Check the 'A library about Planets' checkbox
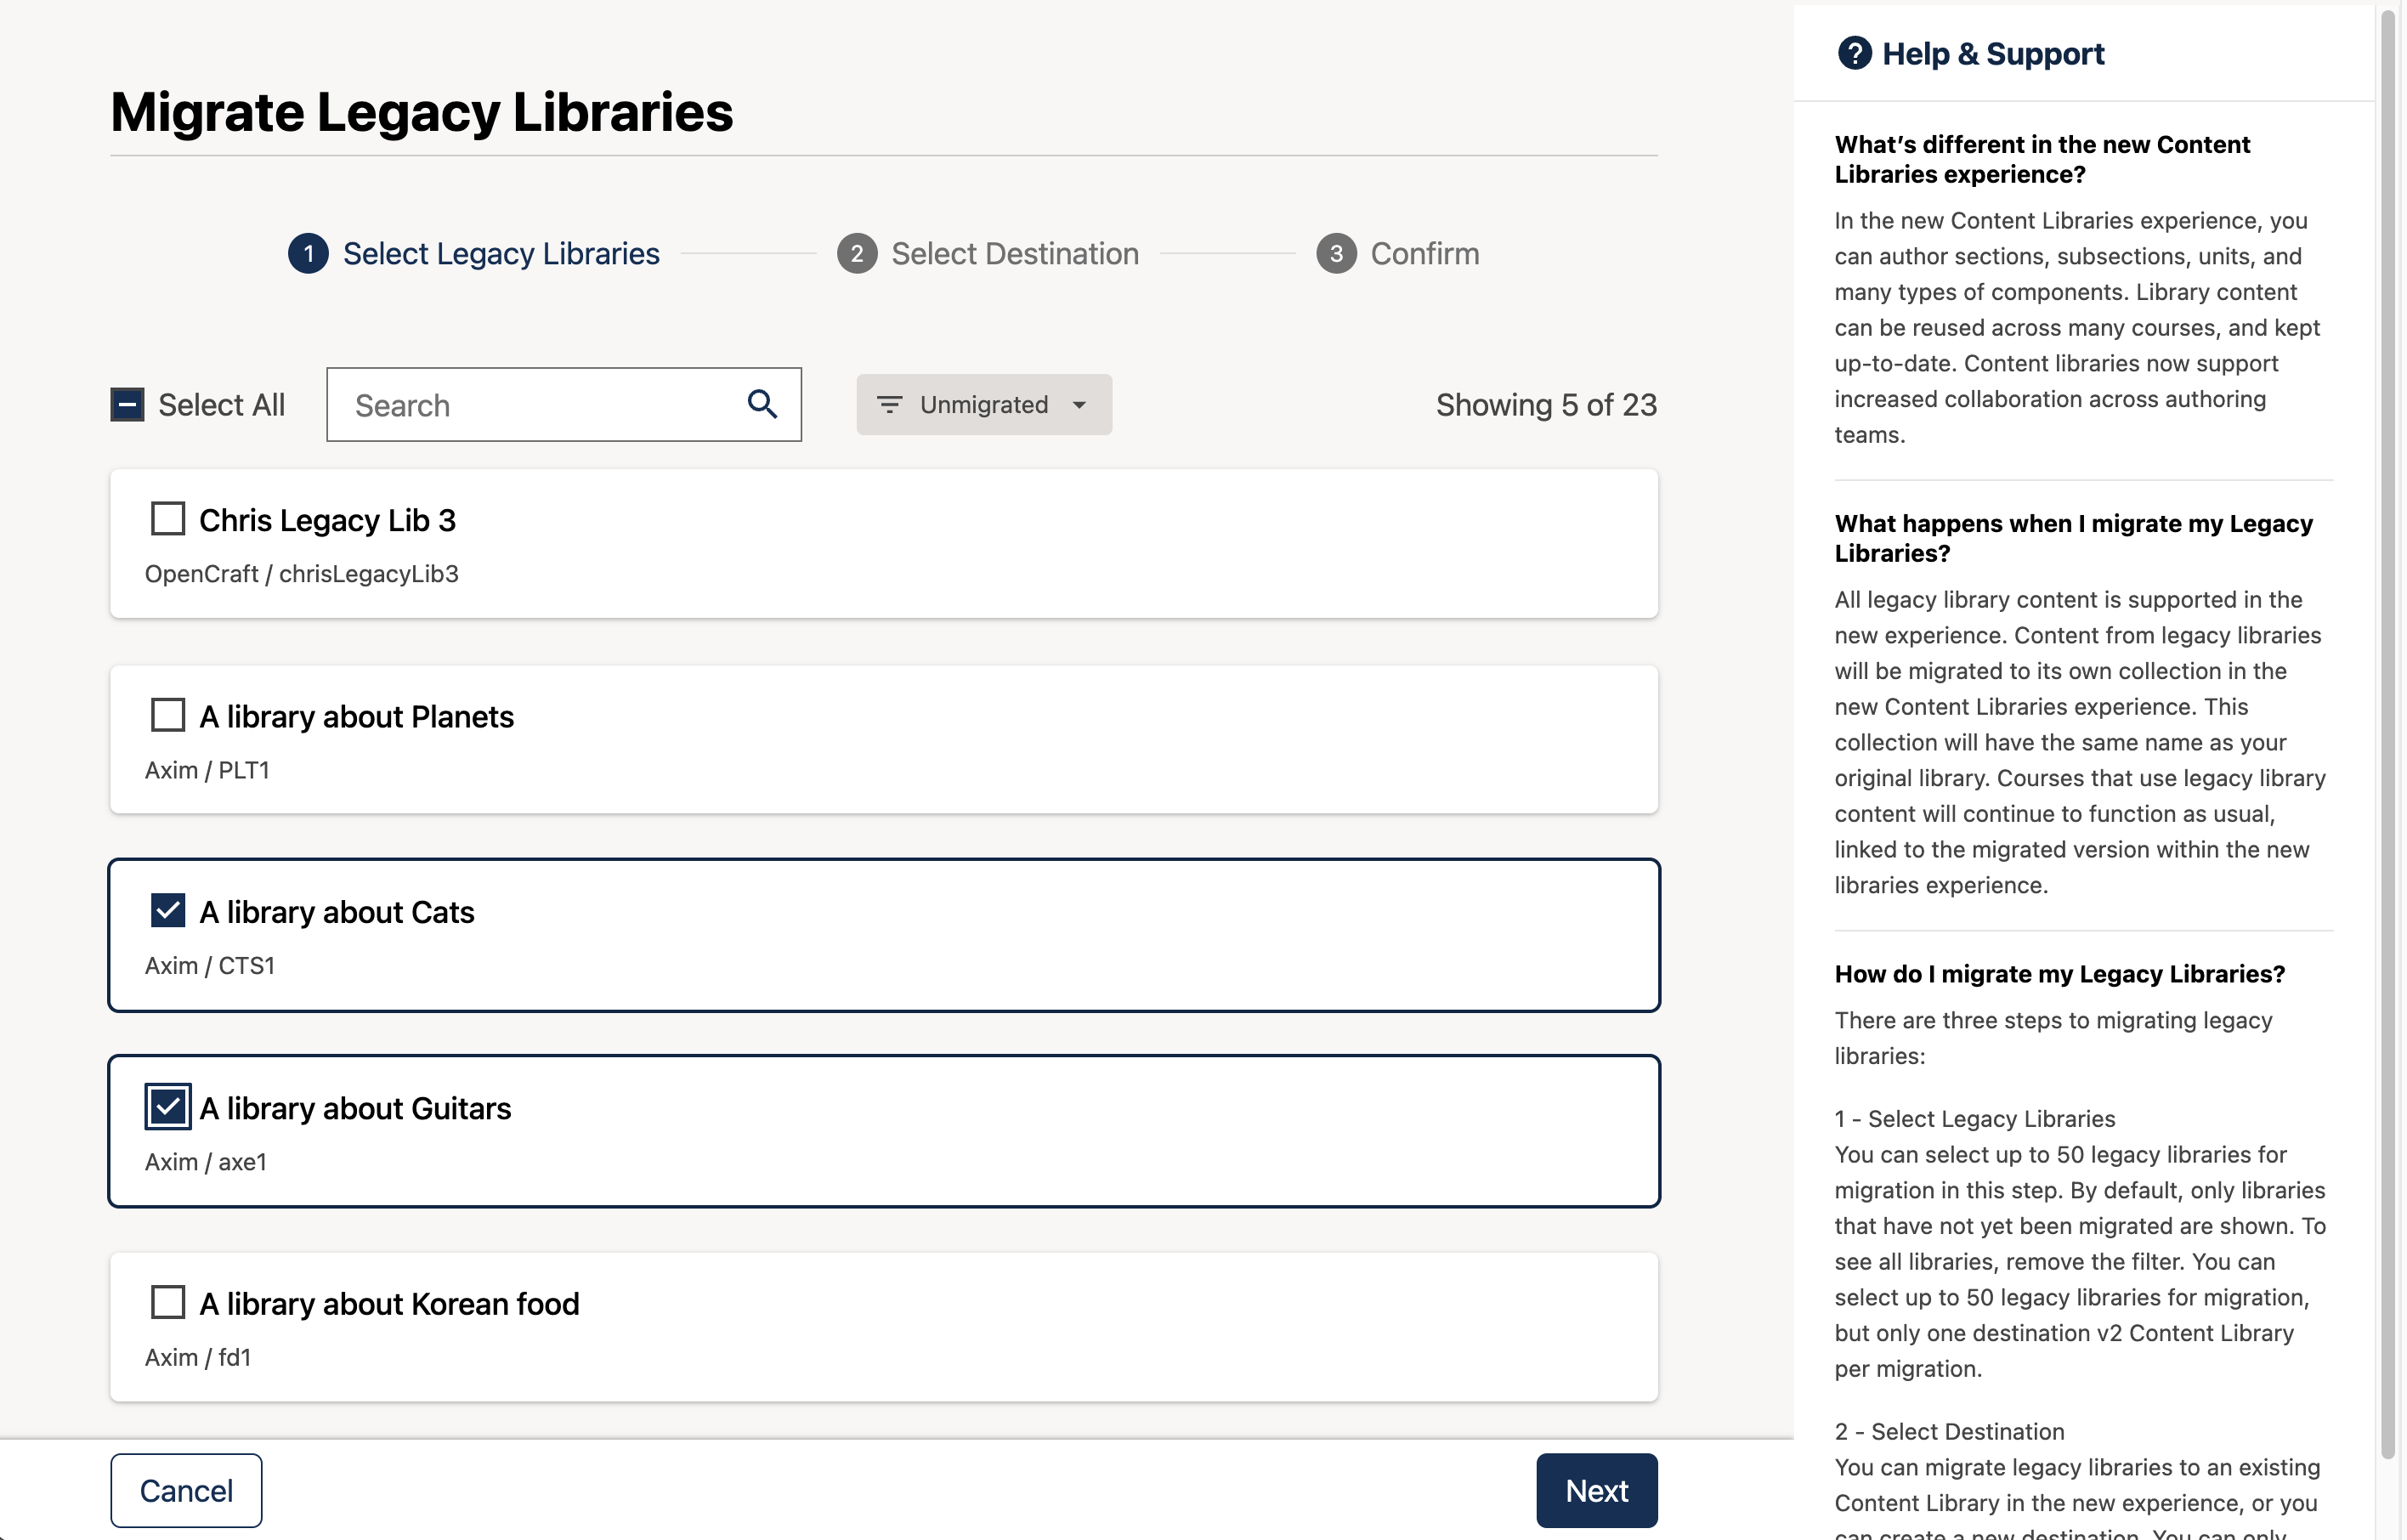The image size is (2407, 1540). pos(167,714)
